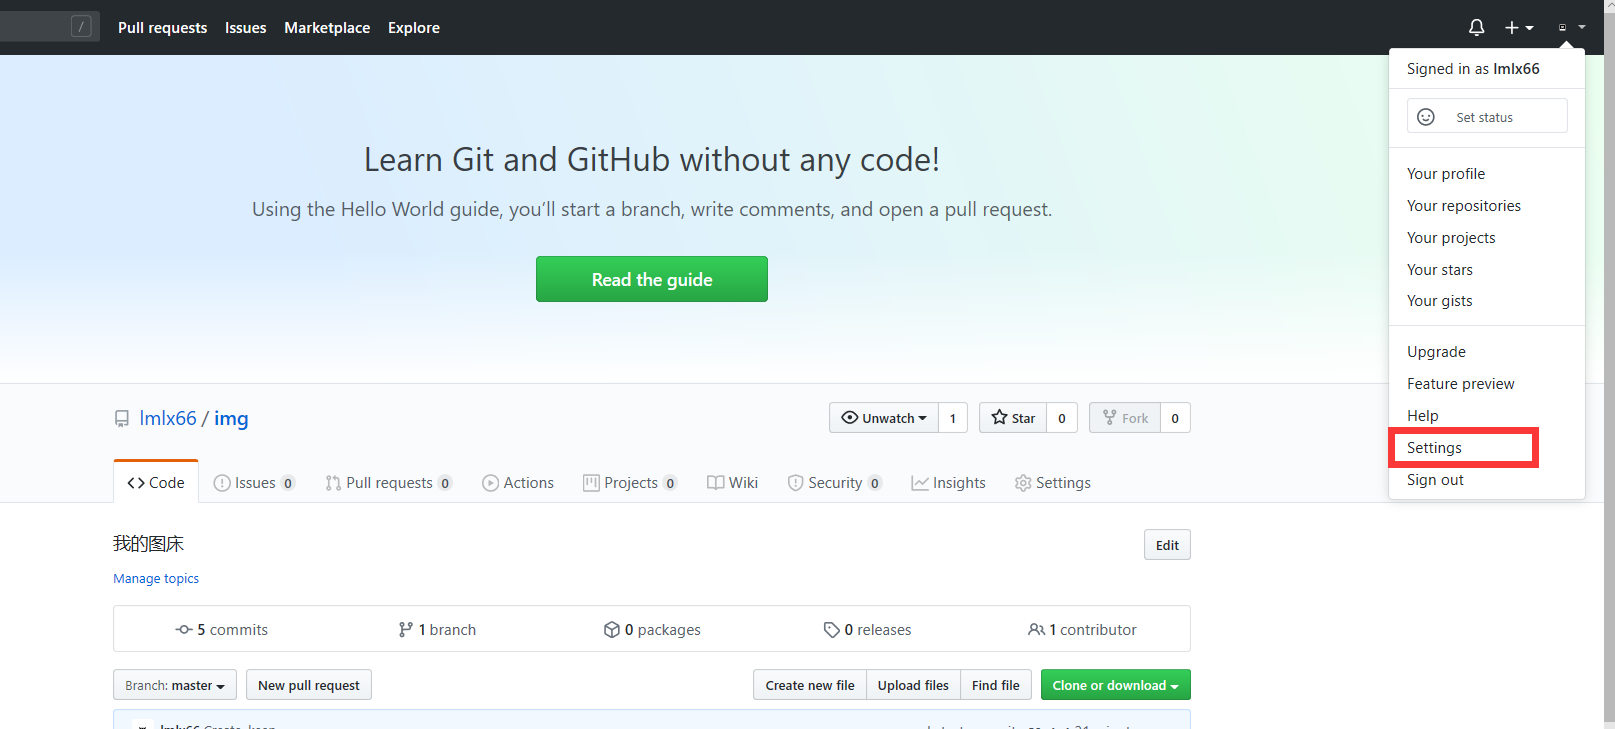View the fork count of 0

tap(1175, 418)
